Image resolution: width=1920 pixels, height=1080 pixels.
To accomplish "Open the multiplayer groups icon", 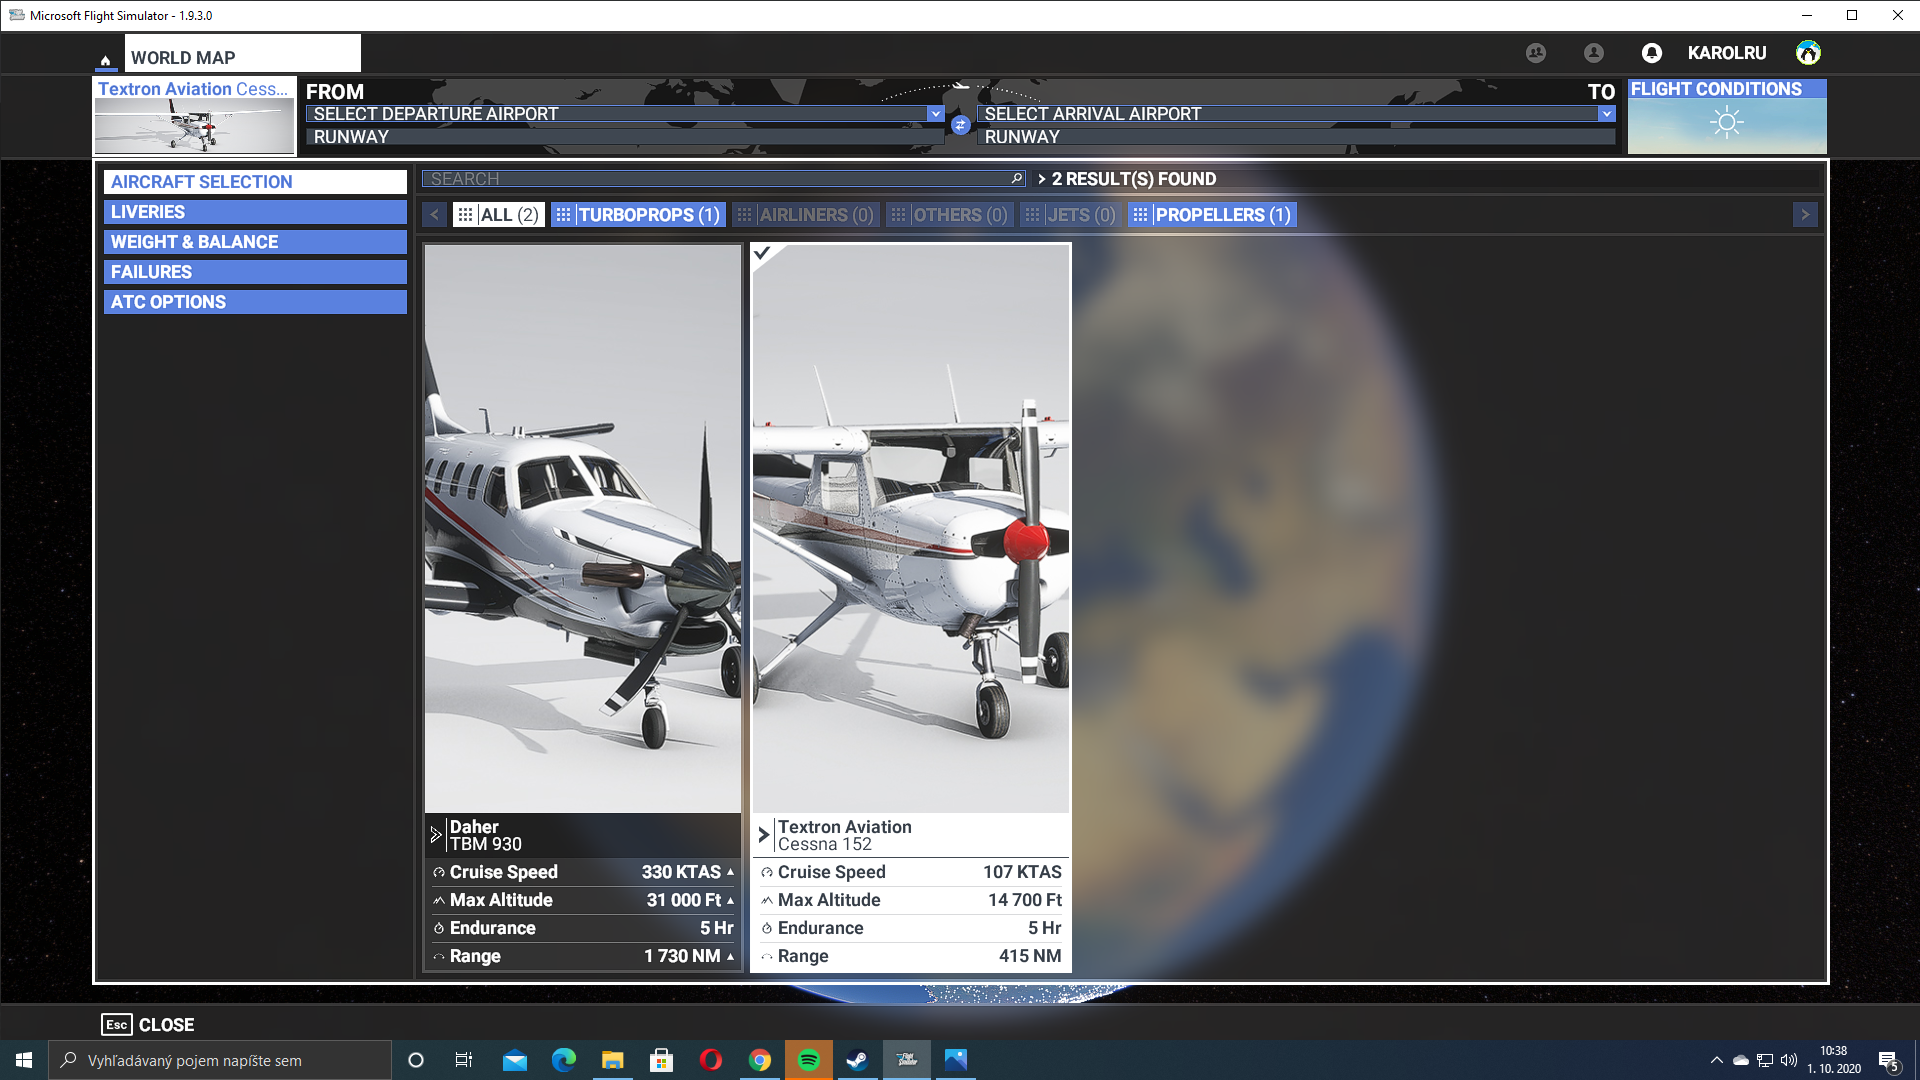I will click(x=1536, y=53).
